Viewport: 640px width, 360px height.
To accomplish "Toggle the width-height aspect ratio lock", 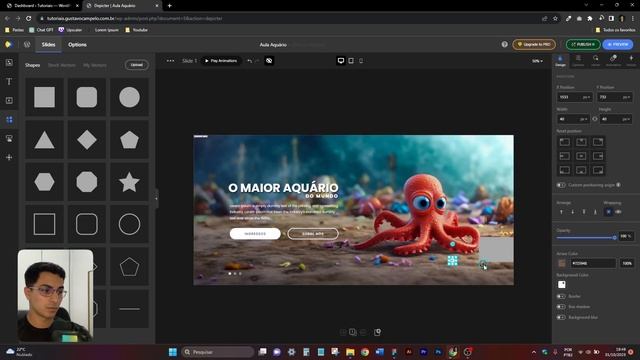I will pos(595,119).
